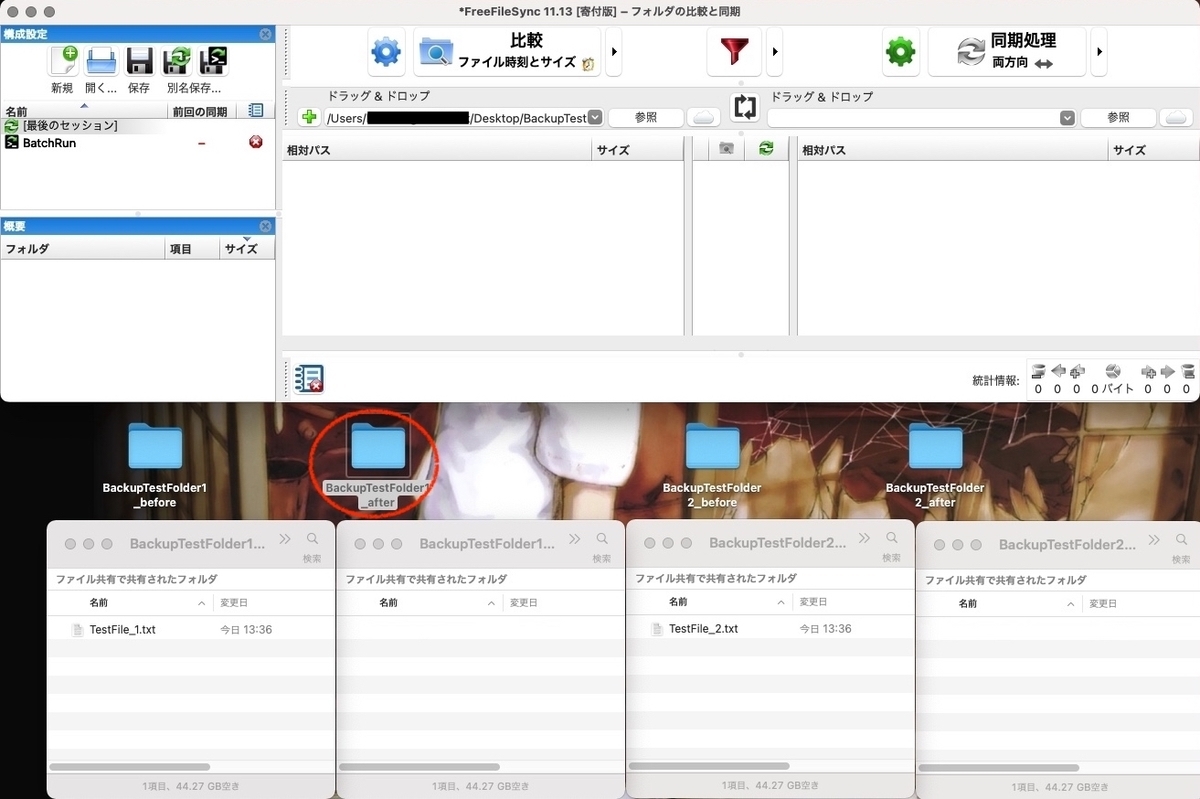Click the left grid サイズ column header
The width and height of the screenshot is (1200, 799).
coord(637,150)
